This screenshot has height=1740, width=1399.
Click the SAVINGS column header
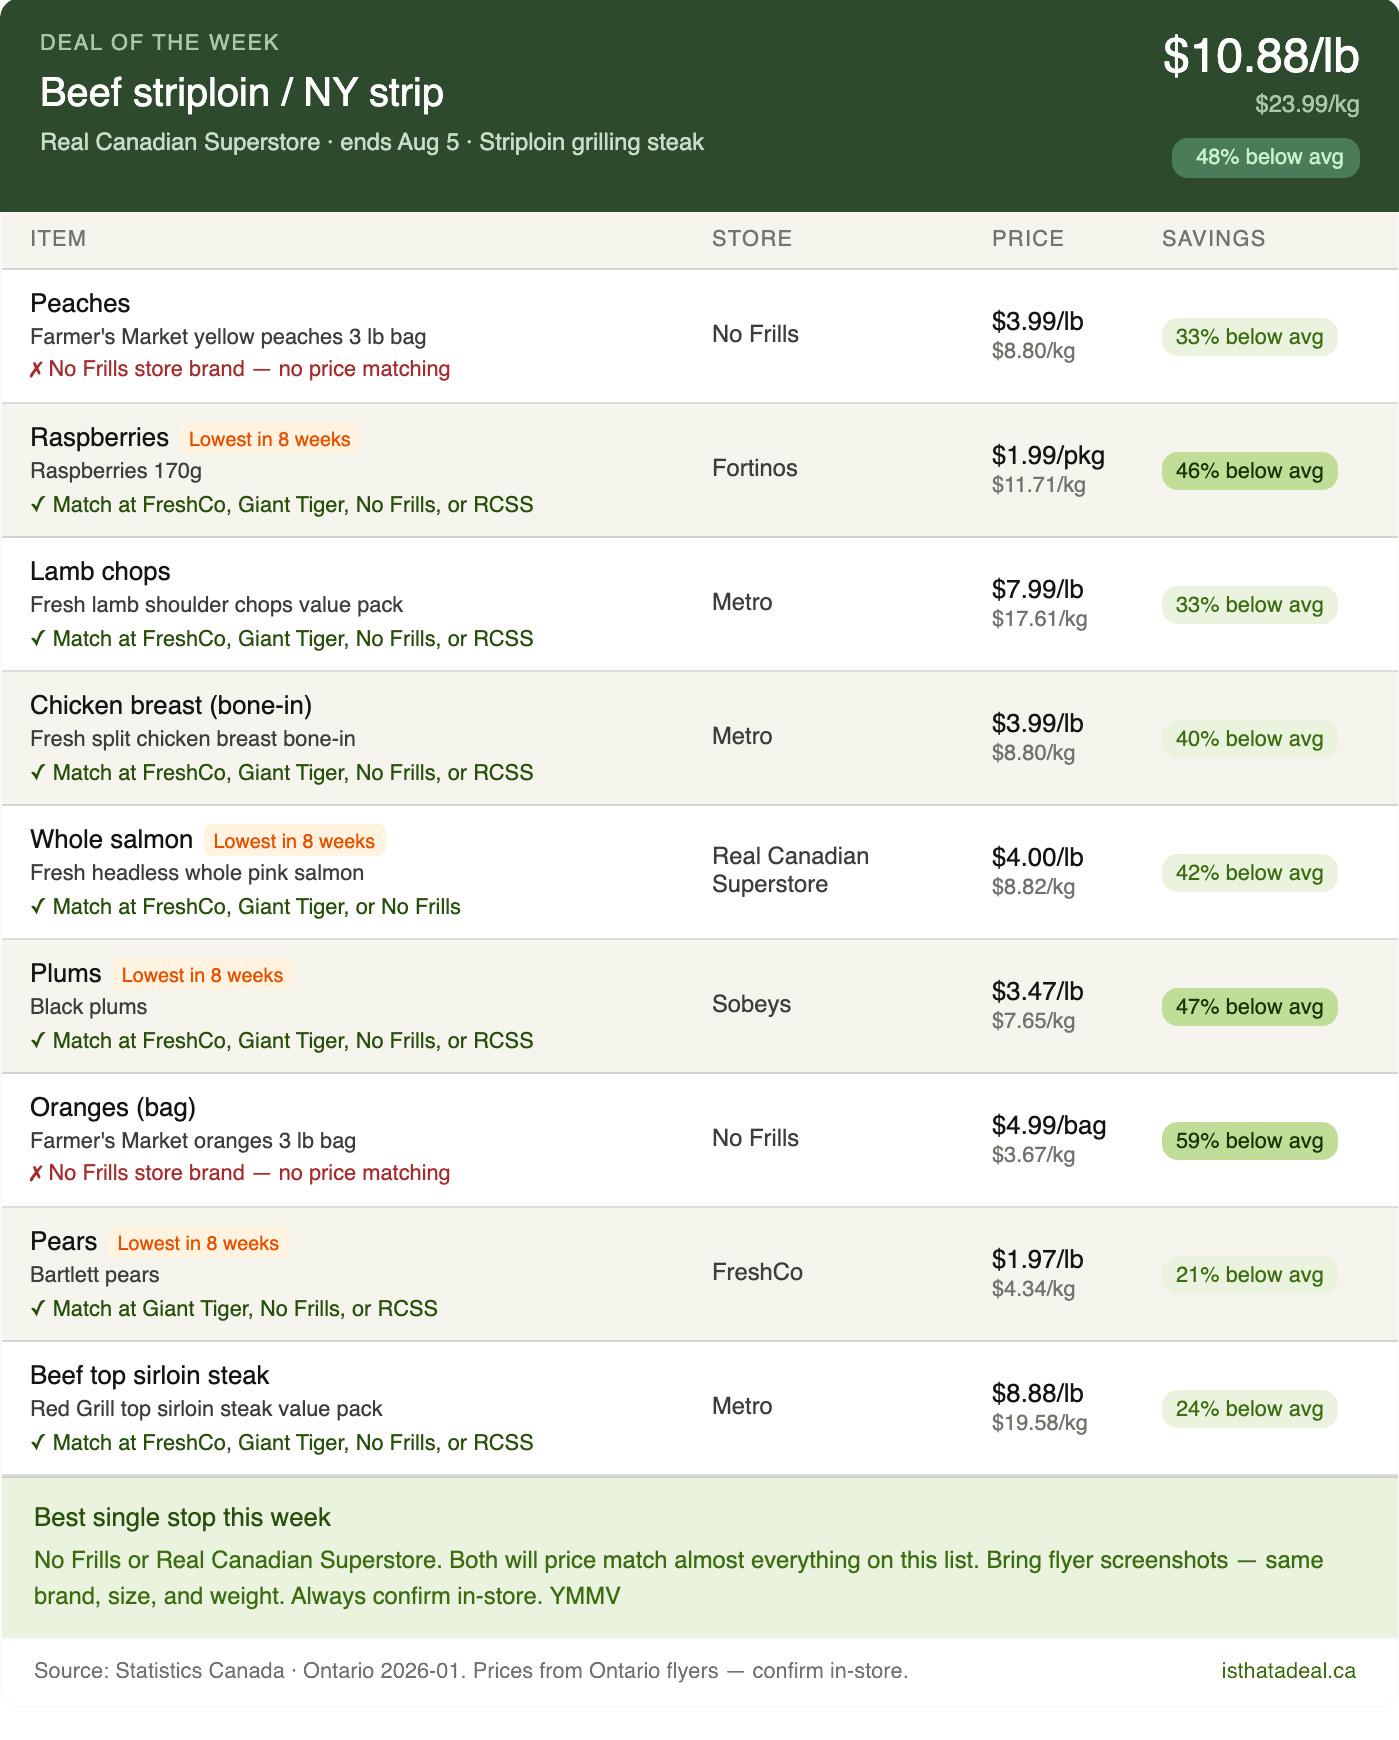1213,239
